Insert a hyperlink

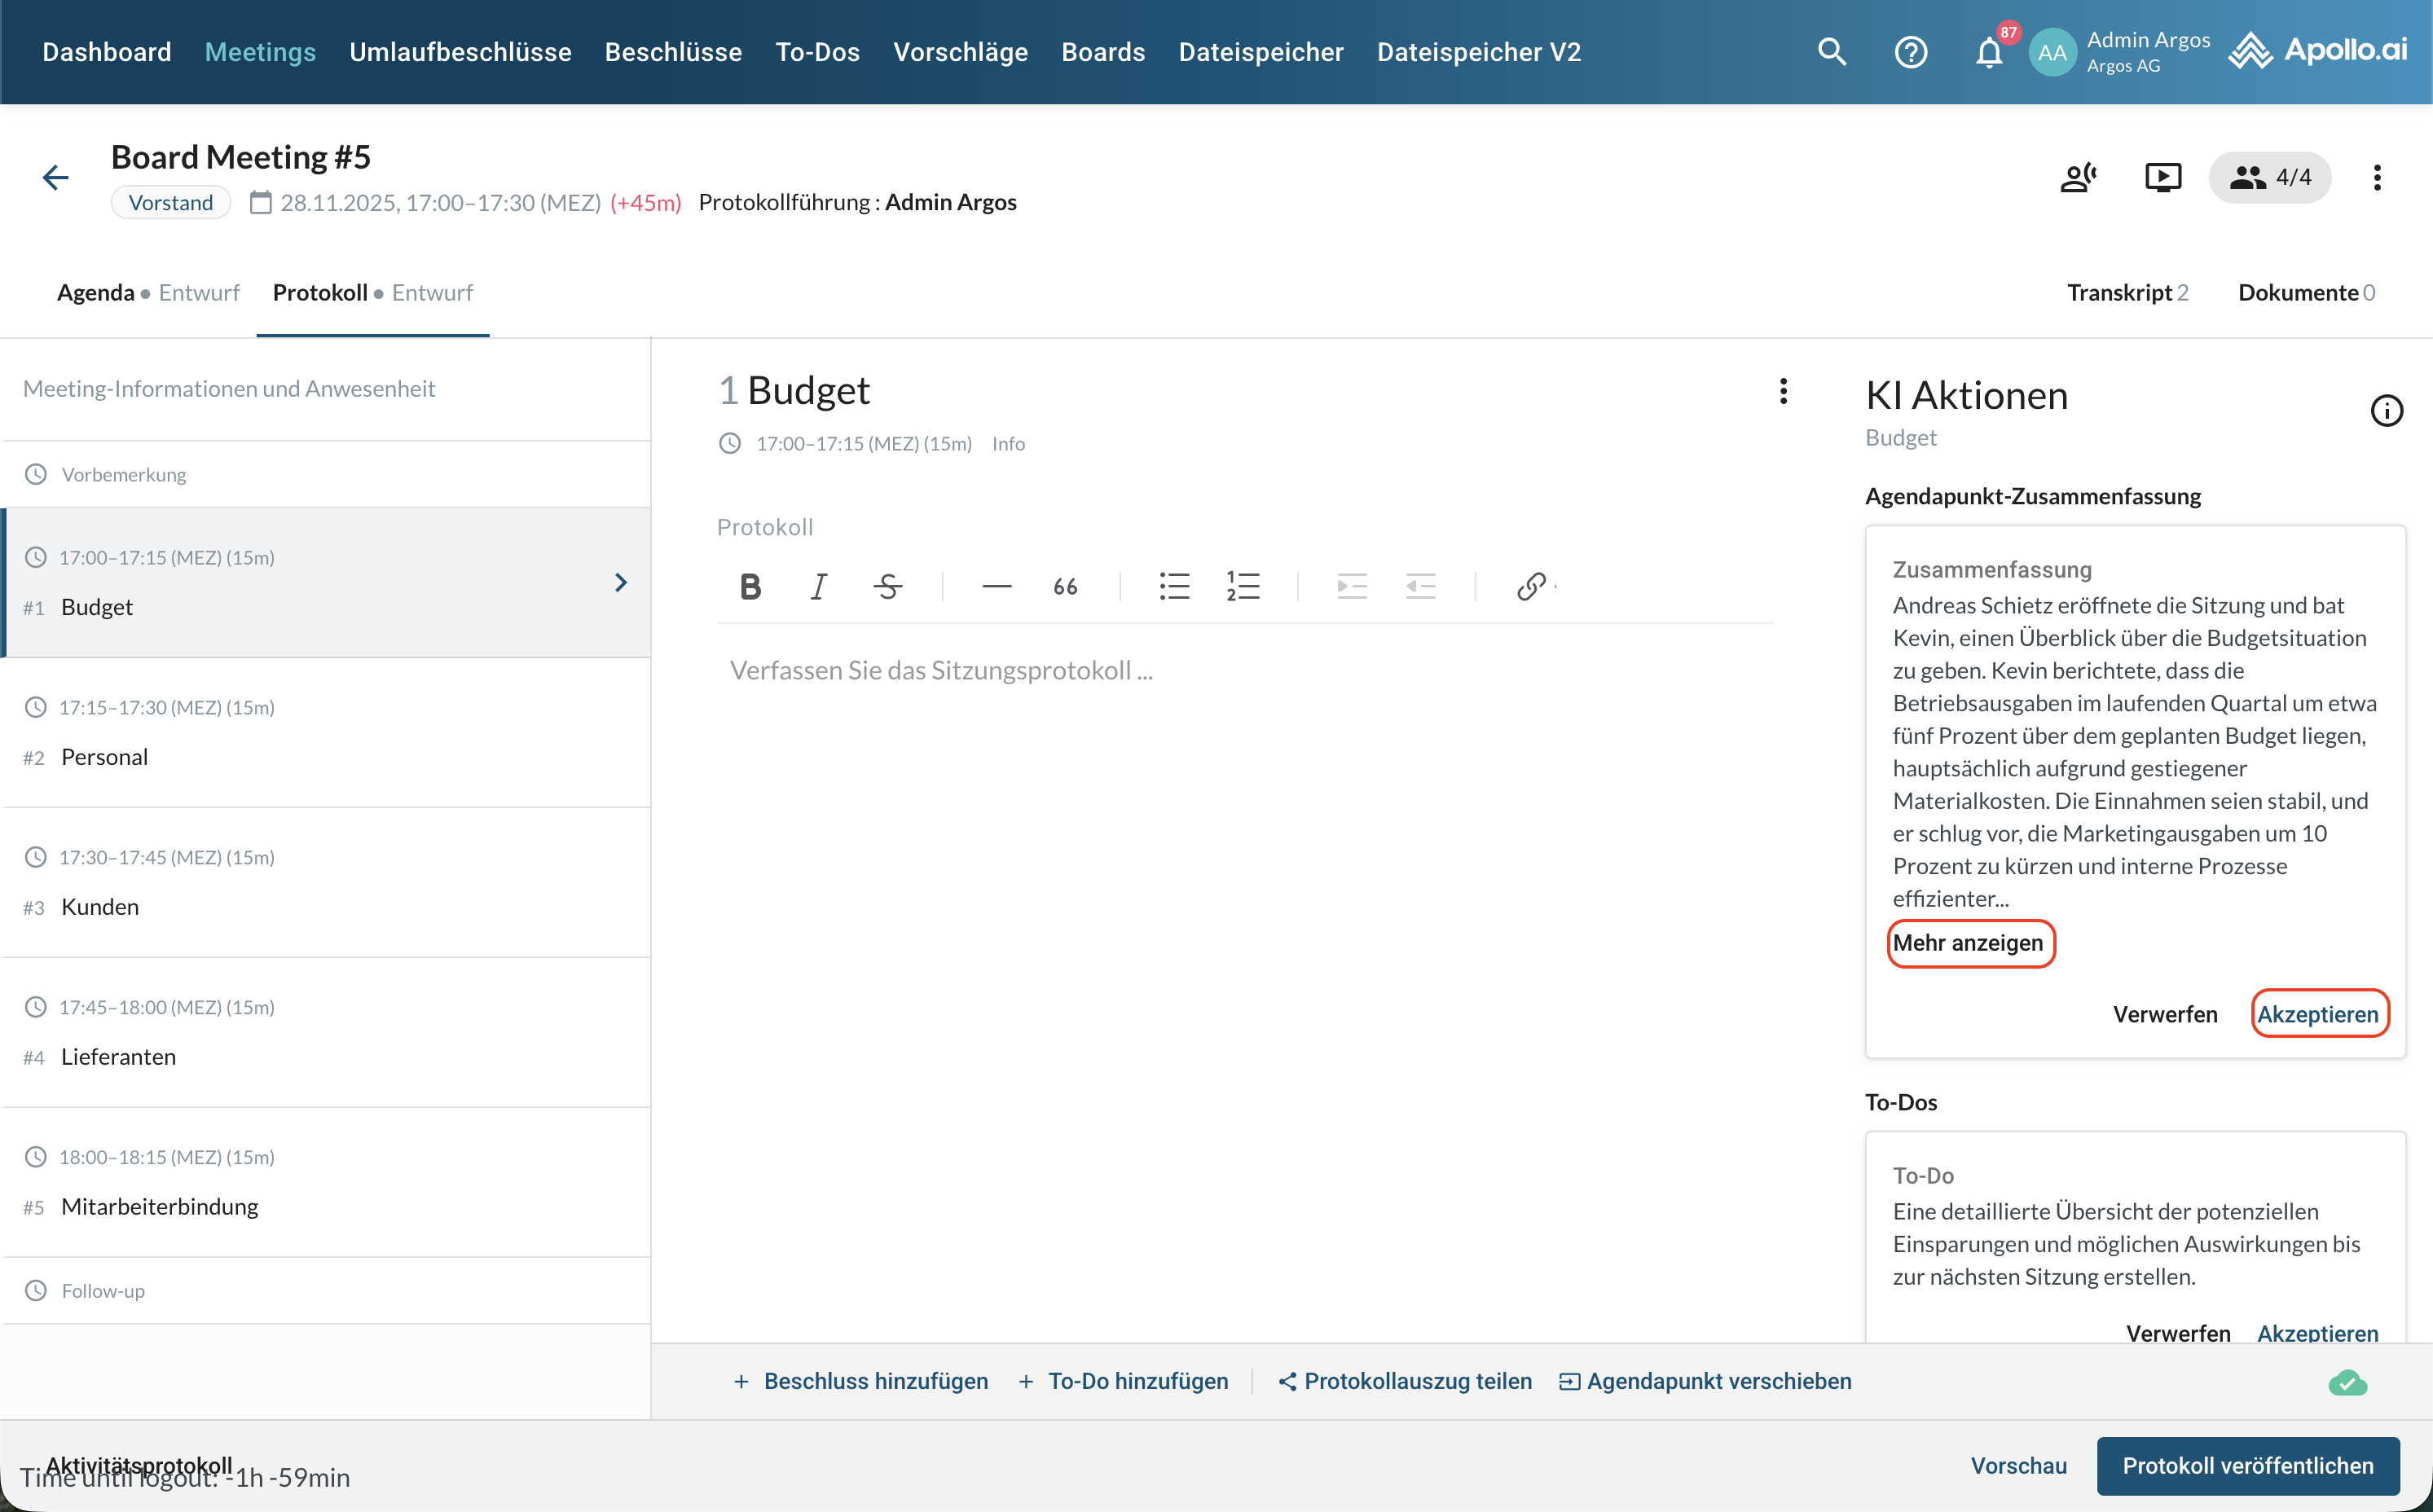pyautogui.click(x=1531, y=586)
